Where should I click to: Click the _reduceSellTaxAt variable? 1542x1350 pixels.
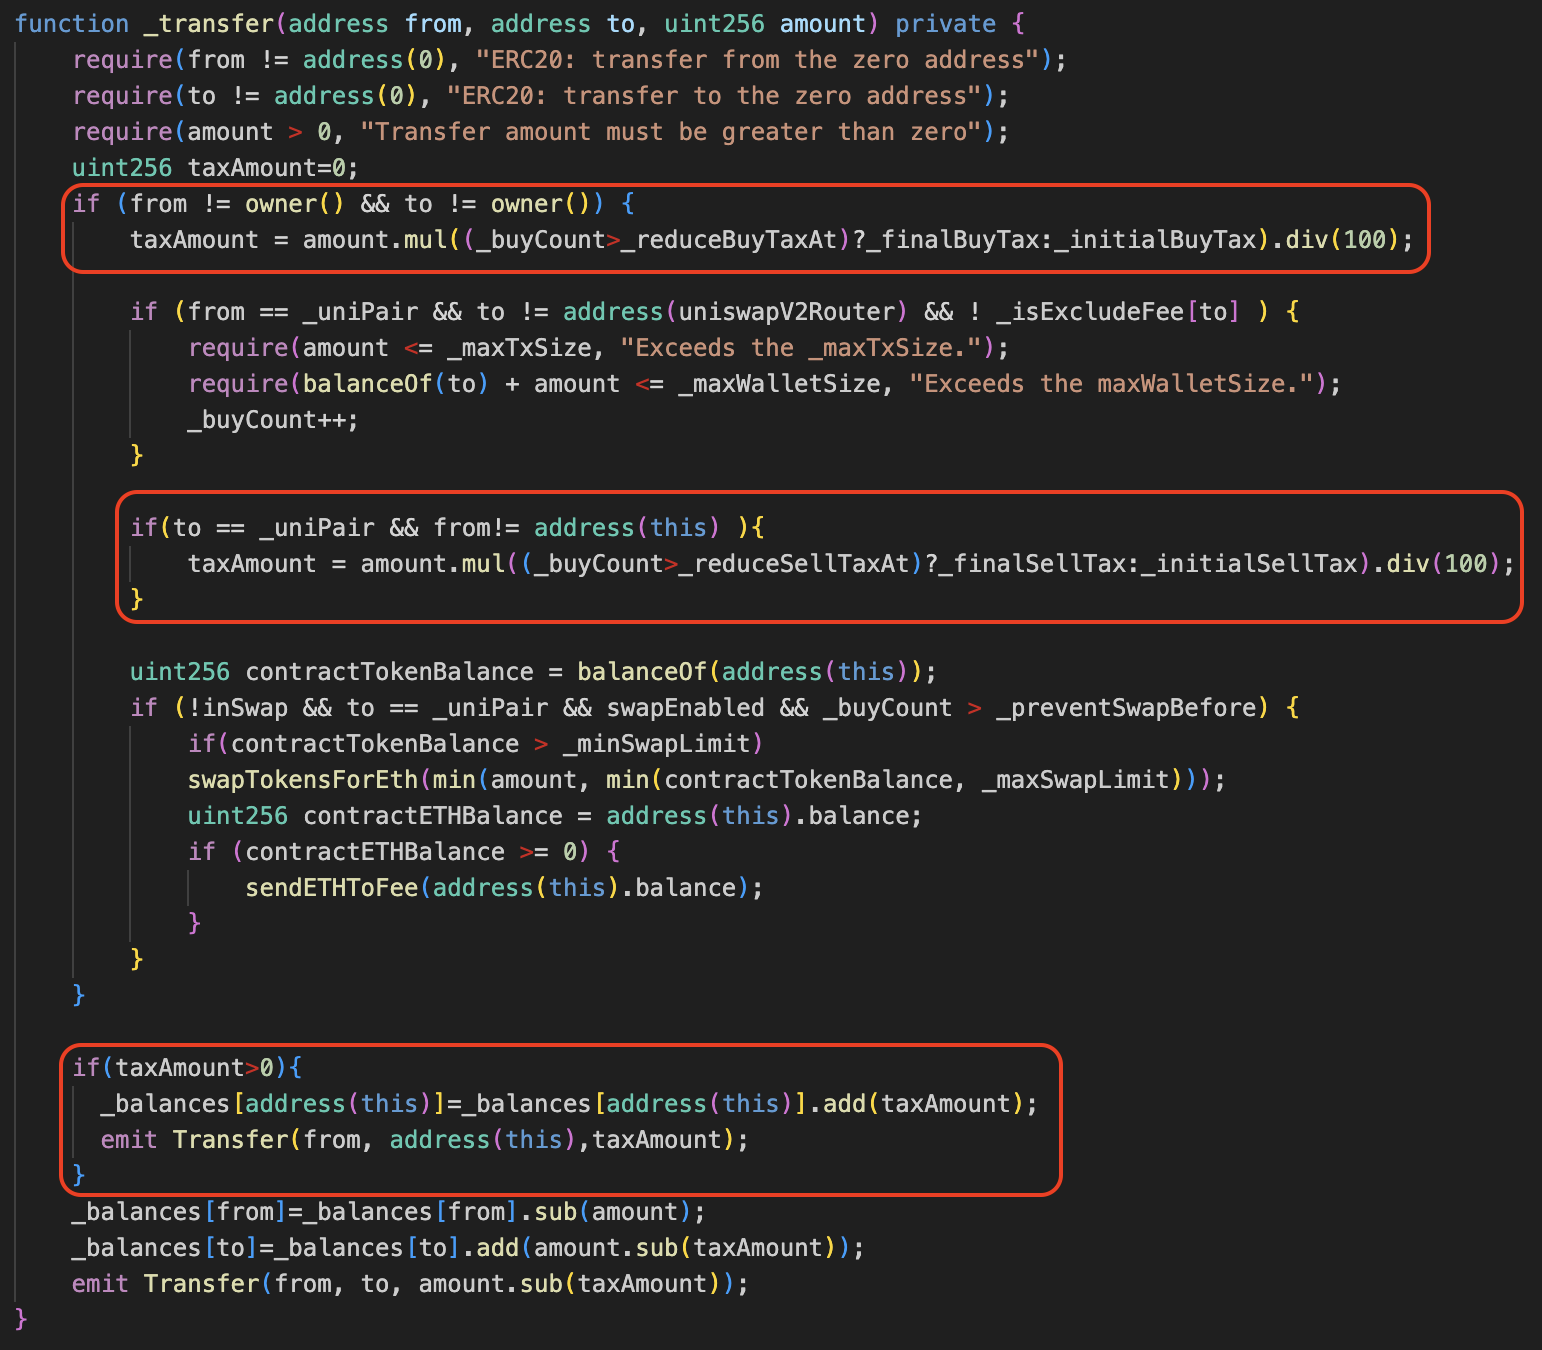point(793,564)
